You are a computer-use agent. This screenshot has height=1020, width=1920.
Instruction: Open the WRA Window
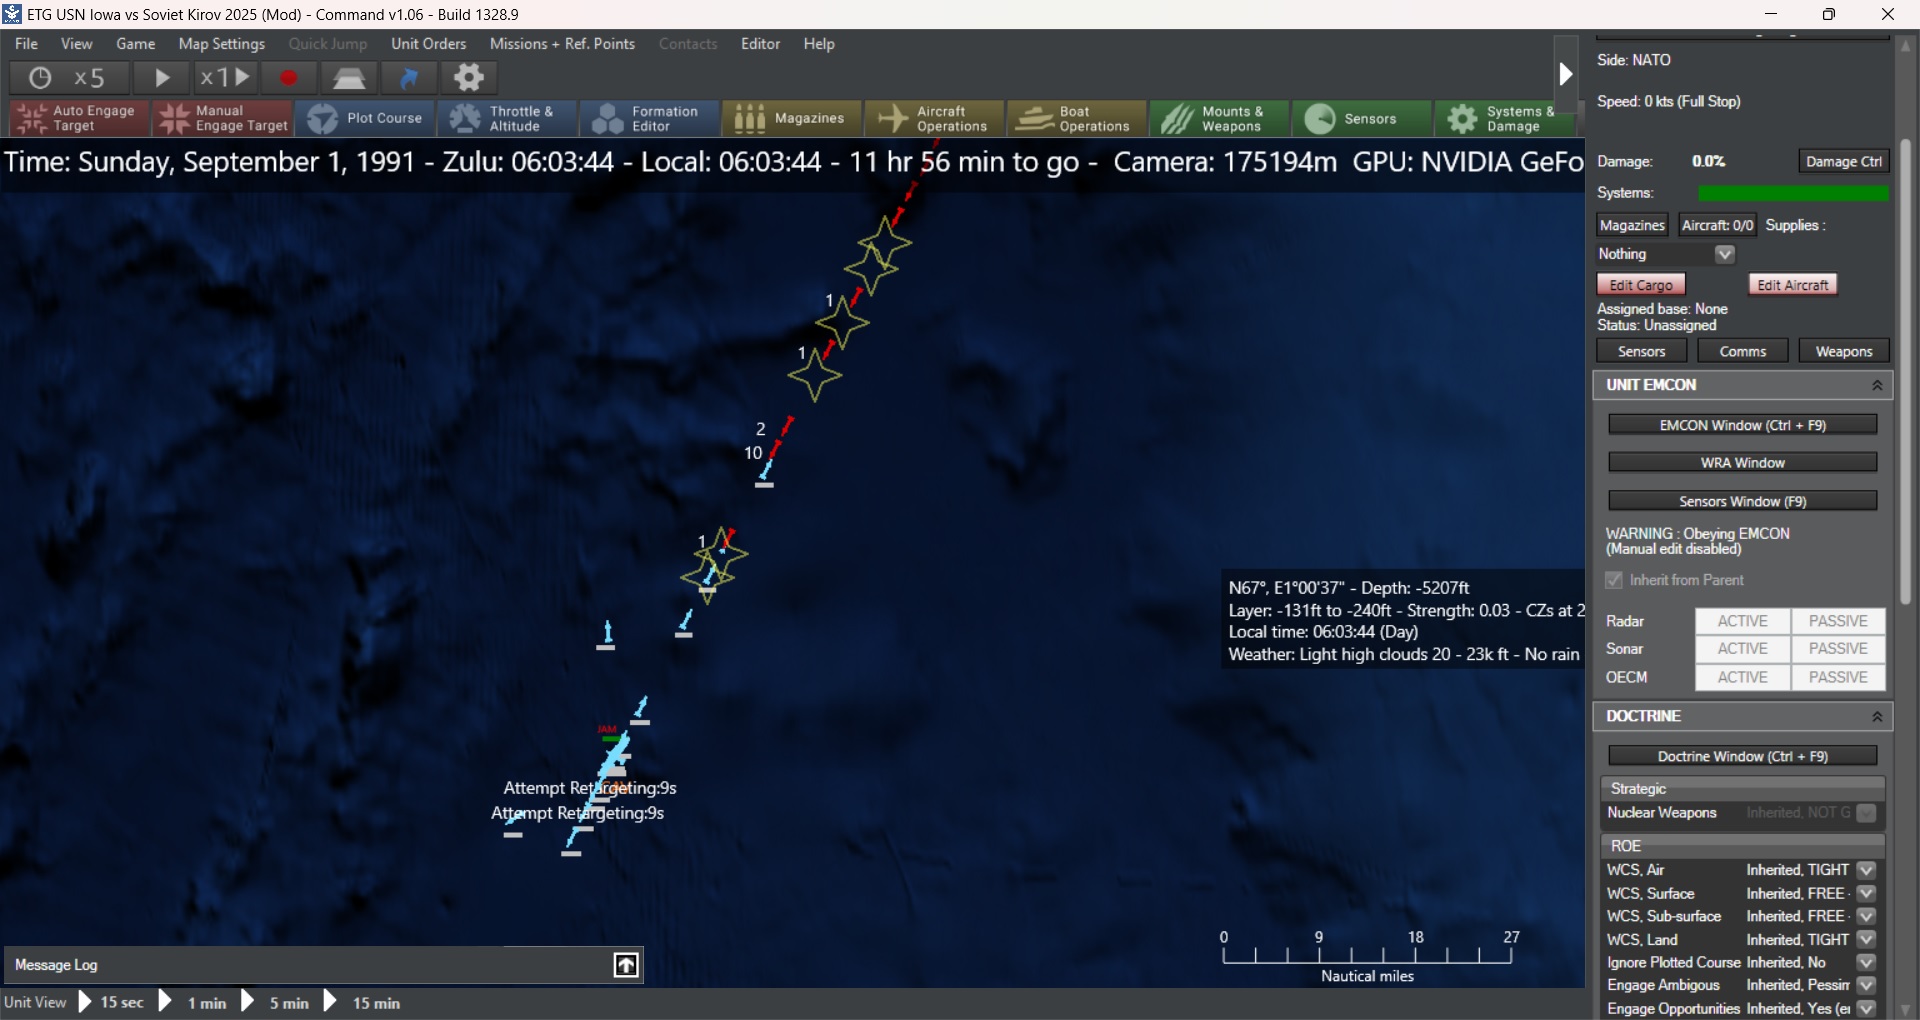[x=1743, y=463]
